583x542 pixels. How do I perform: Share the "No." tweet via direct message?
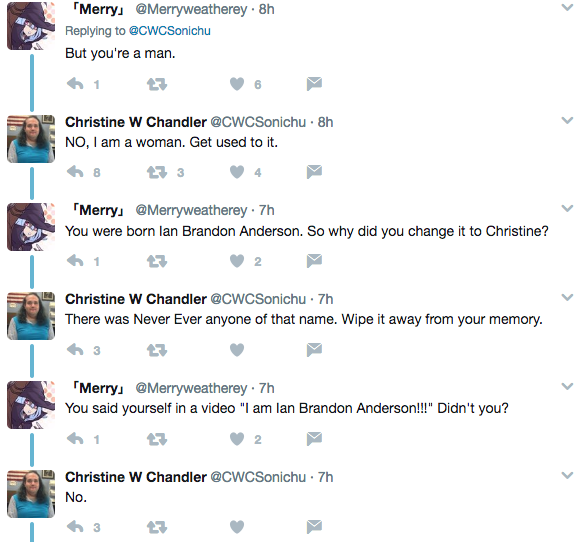[314, 527]
